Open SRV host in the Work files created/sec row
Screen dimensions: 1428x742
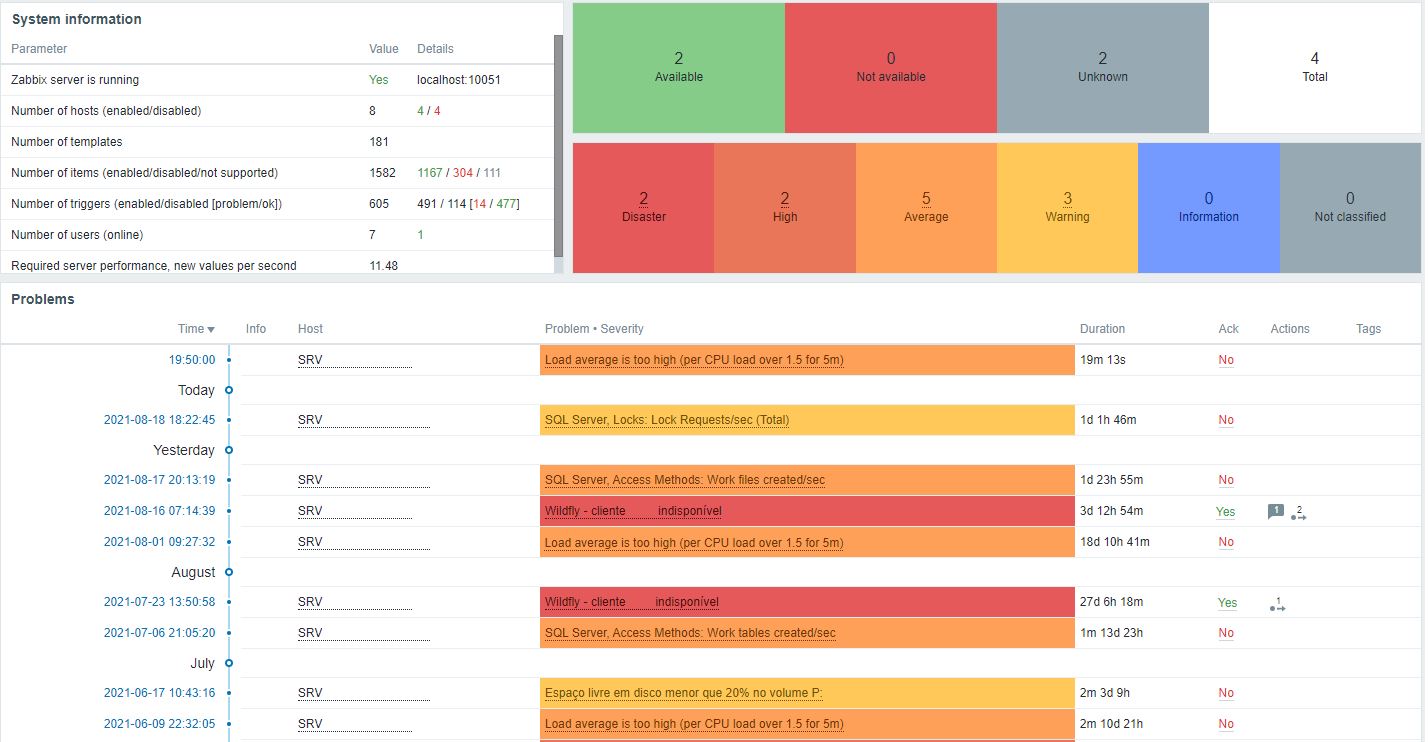tap(364, 480)
